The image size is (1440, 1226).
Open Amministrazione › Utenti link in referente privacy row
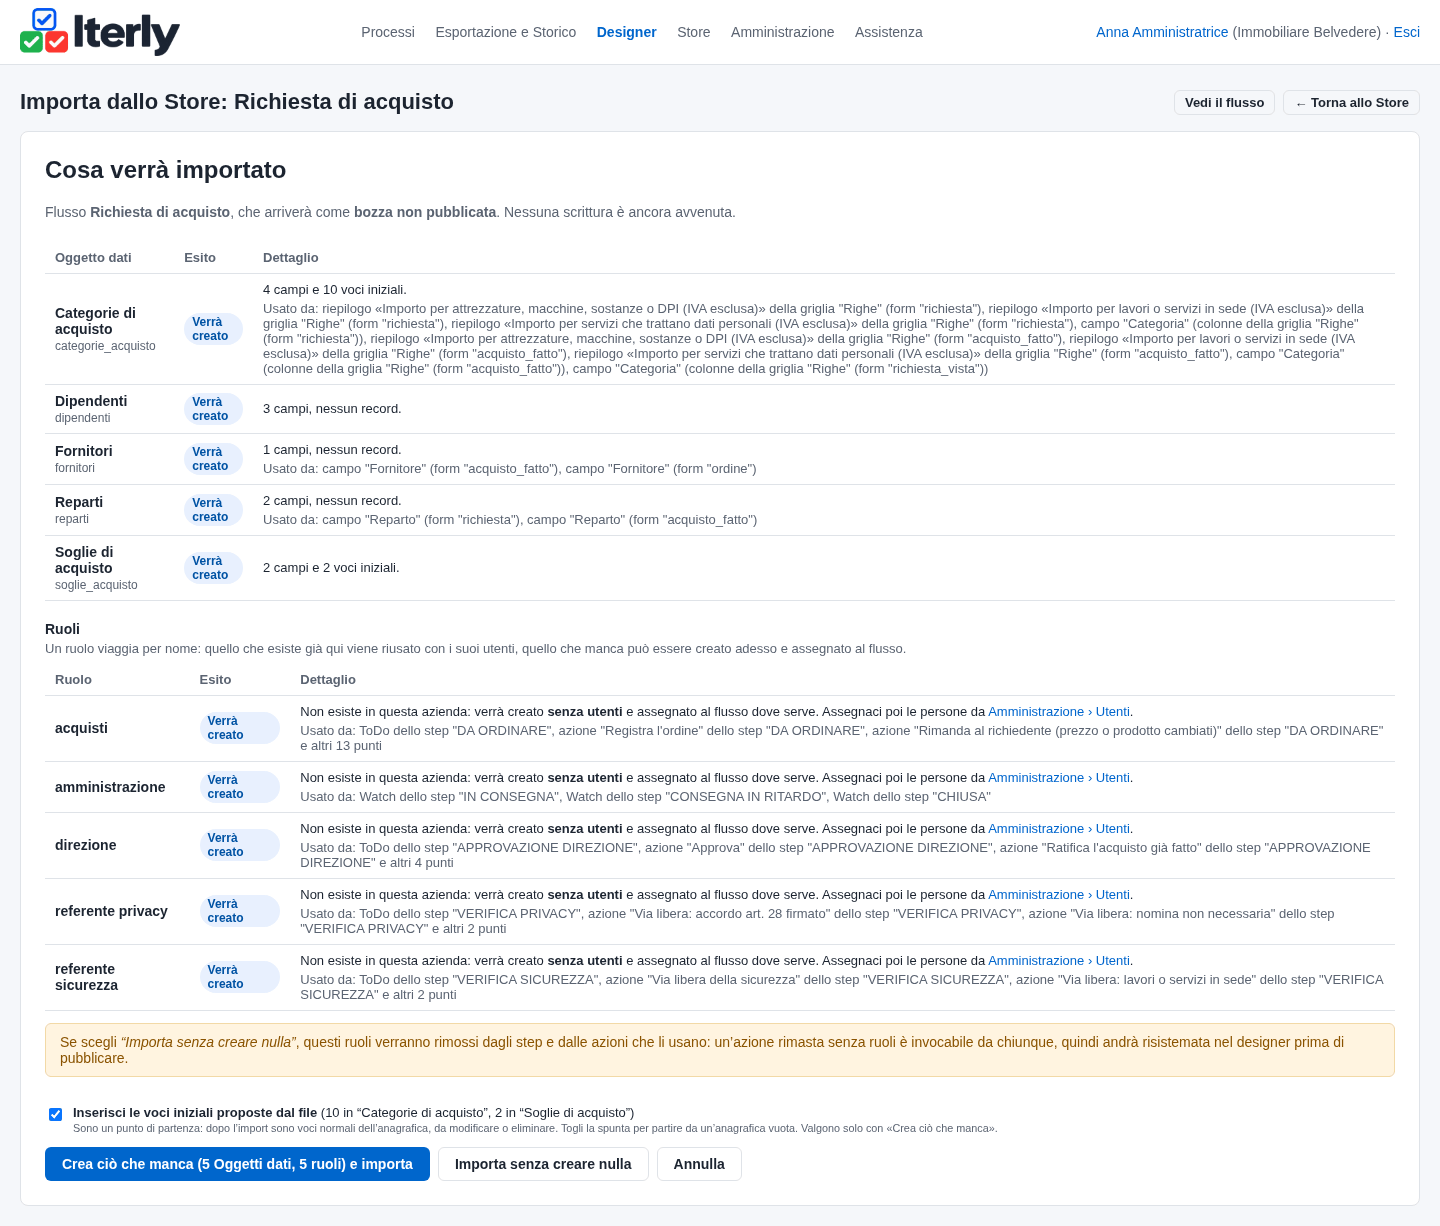click(1059, 895)
